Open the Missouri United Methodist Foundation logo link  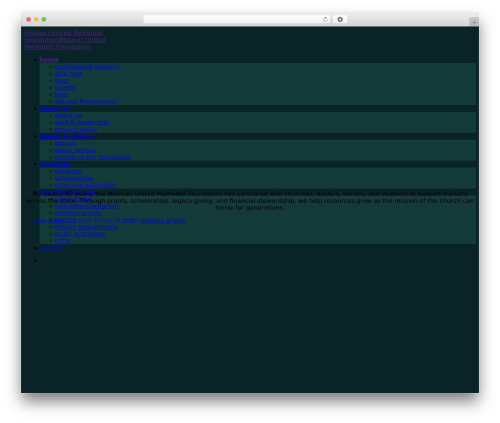coord(64,40)
